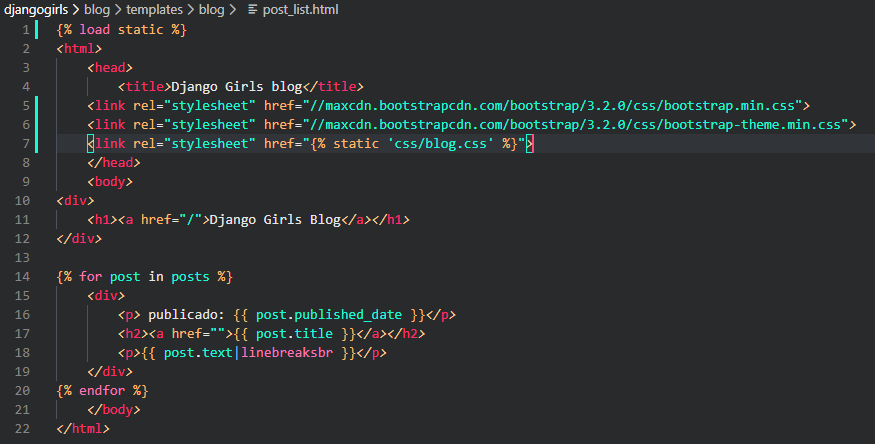Click the closing </head> tag
Viewport: 875px width, 444px height.
114,162
